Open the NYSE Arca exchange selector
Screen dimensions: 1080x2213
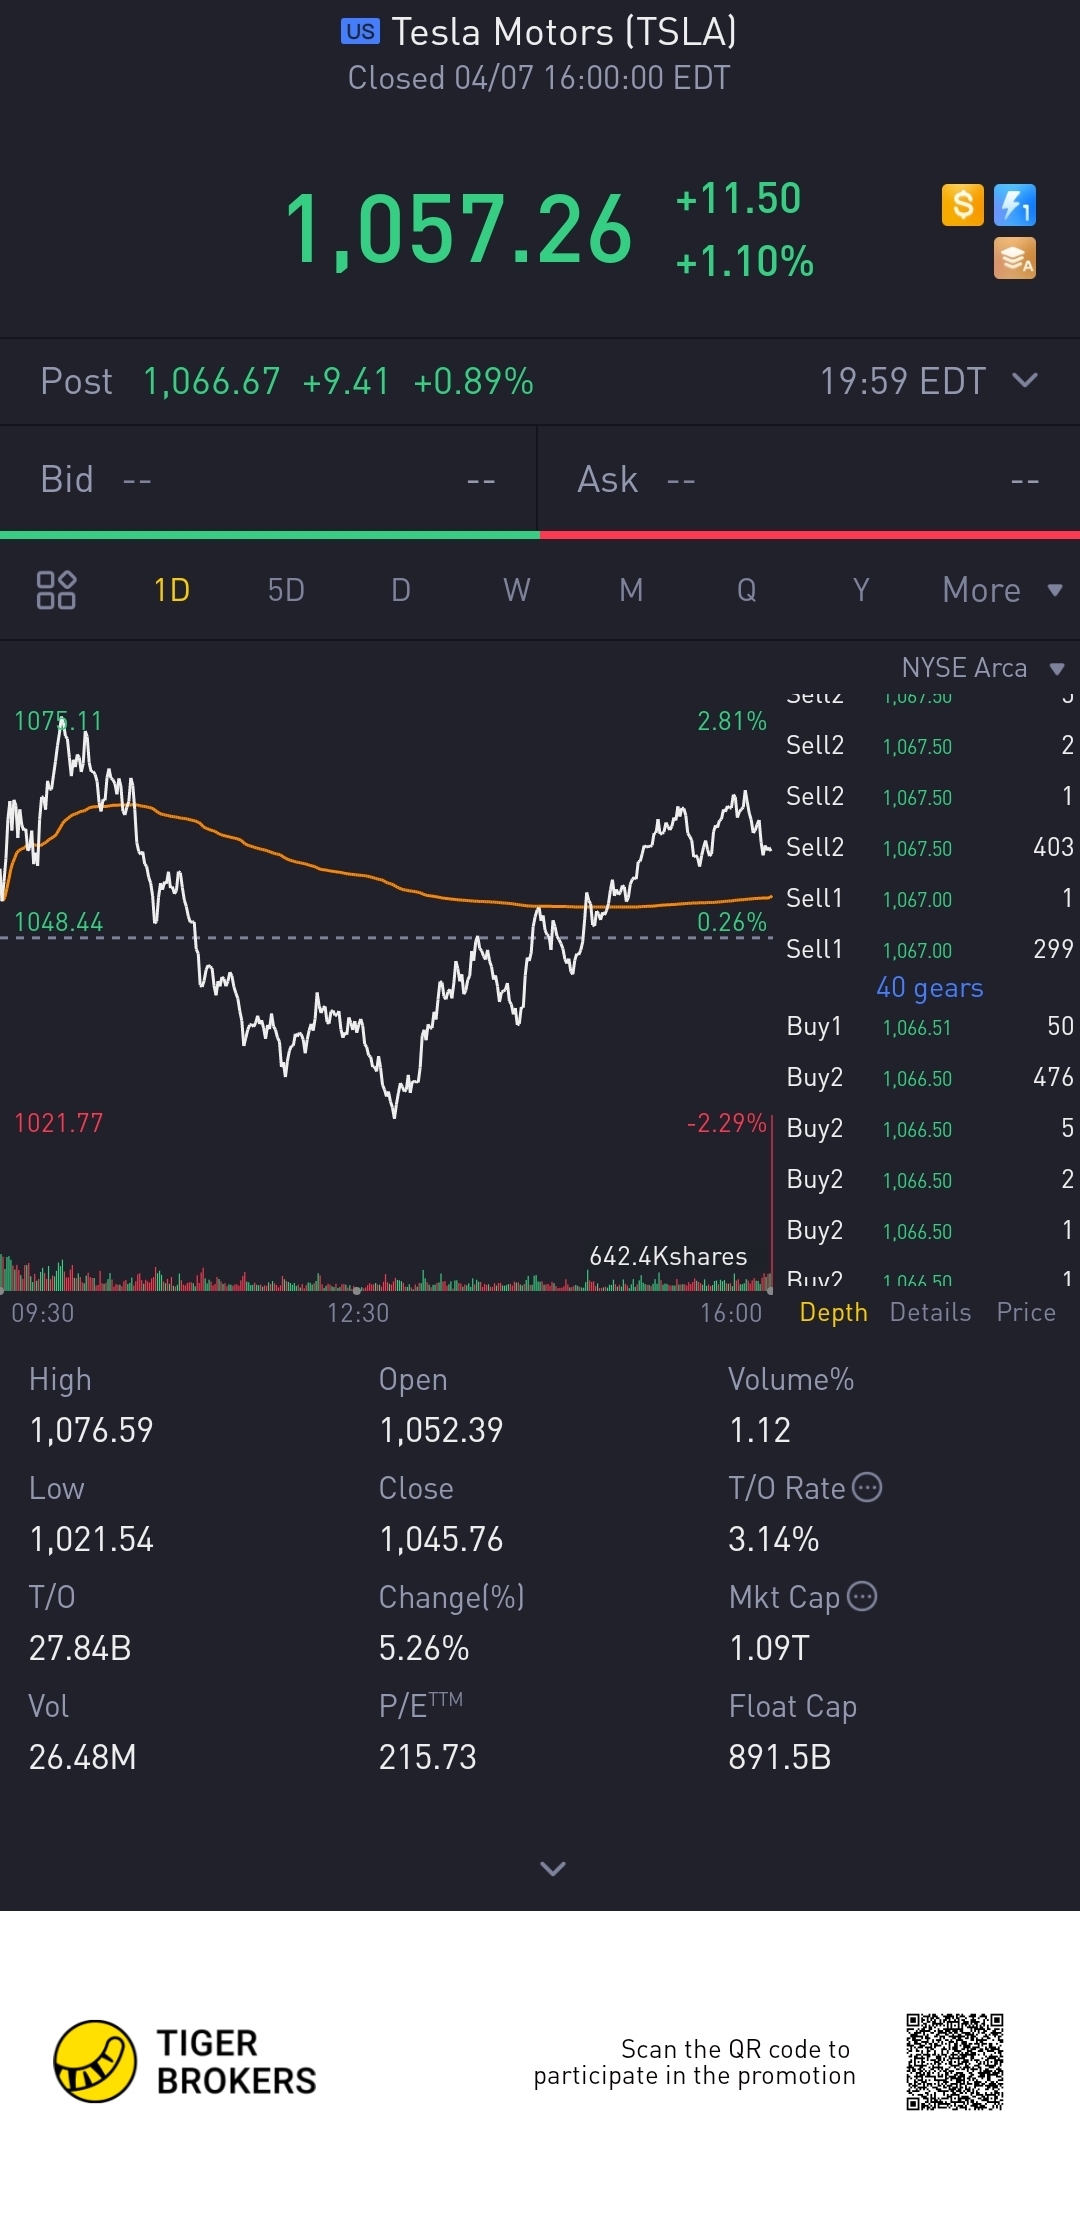pyautogui.click(x=982, y=668)
